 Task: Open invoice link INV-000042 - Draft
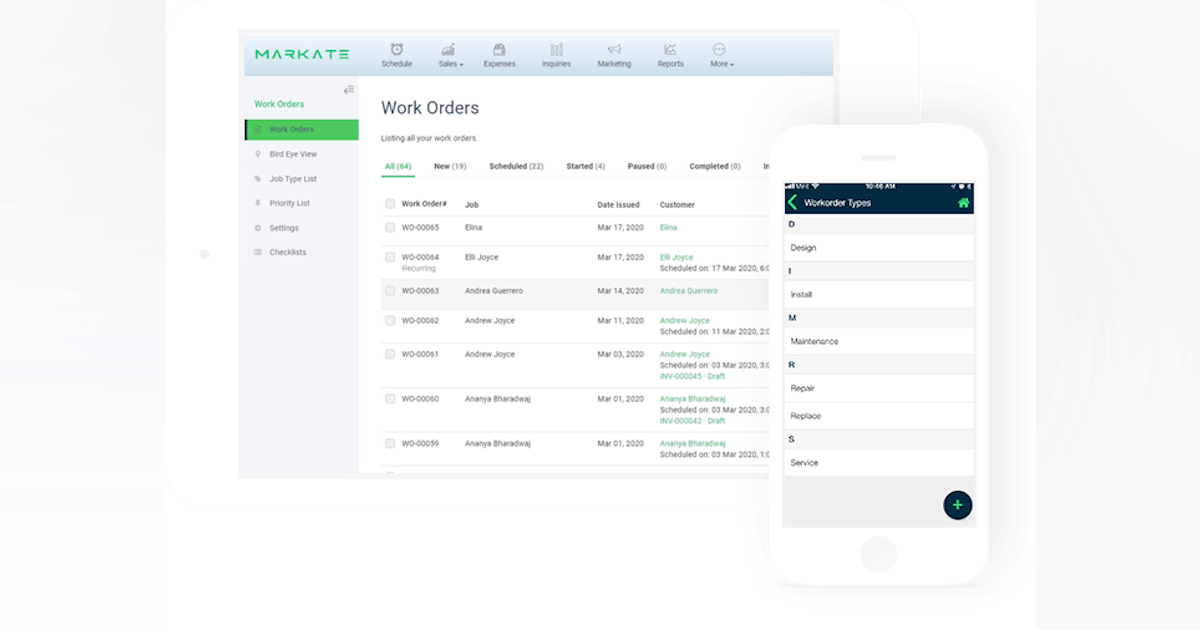point(693,421)
